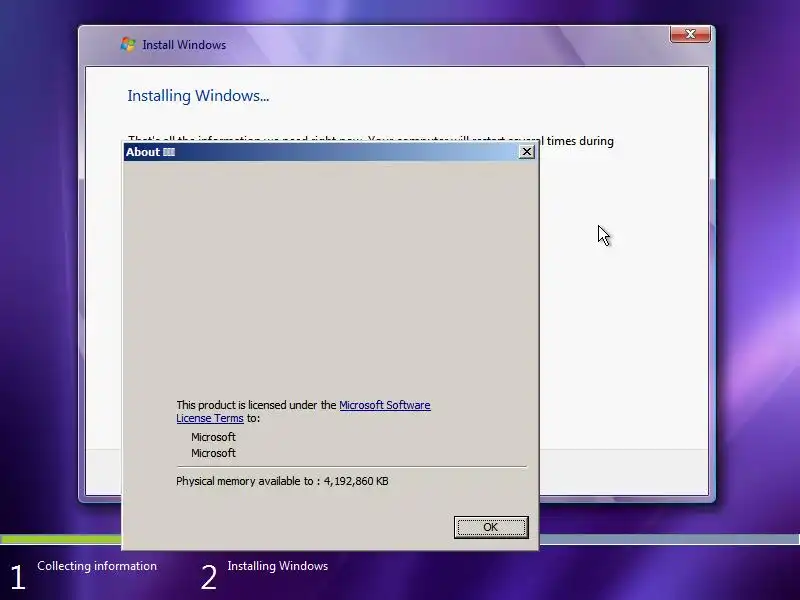Screen dimensions: 800x600
Task: Select the physical memory 4,192,860 KB text
Action: point(282,481)
